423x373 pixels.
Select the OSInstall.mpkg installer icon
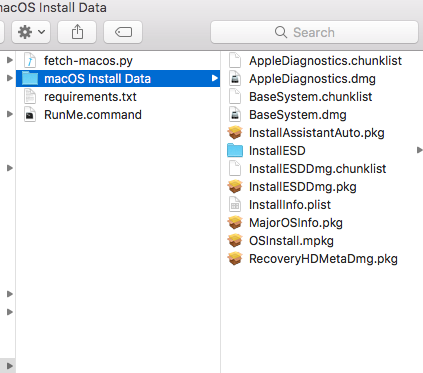[x=235, y=241]
